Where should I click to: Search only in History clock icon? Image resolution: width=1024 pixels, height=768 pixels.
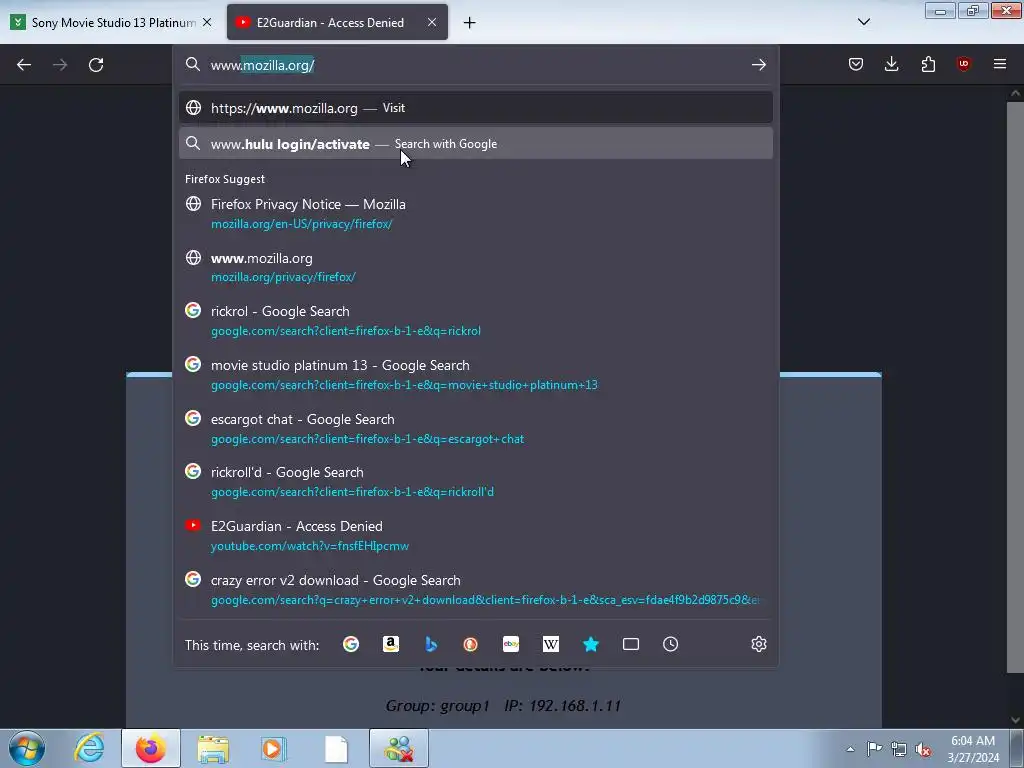click(x=671, y=645)
